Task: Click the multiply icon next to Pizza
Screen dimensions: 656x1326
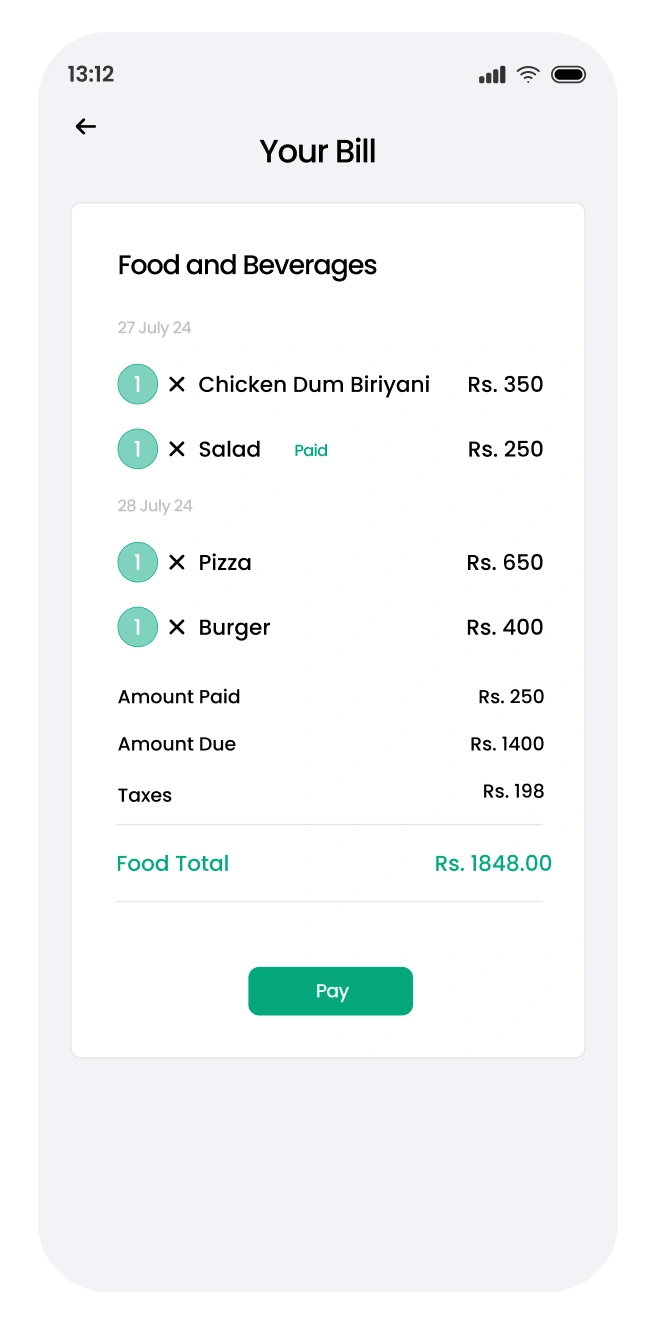Action: tap(177, 562)
